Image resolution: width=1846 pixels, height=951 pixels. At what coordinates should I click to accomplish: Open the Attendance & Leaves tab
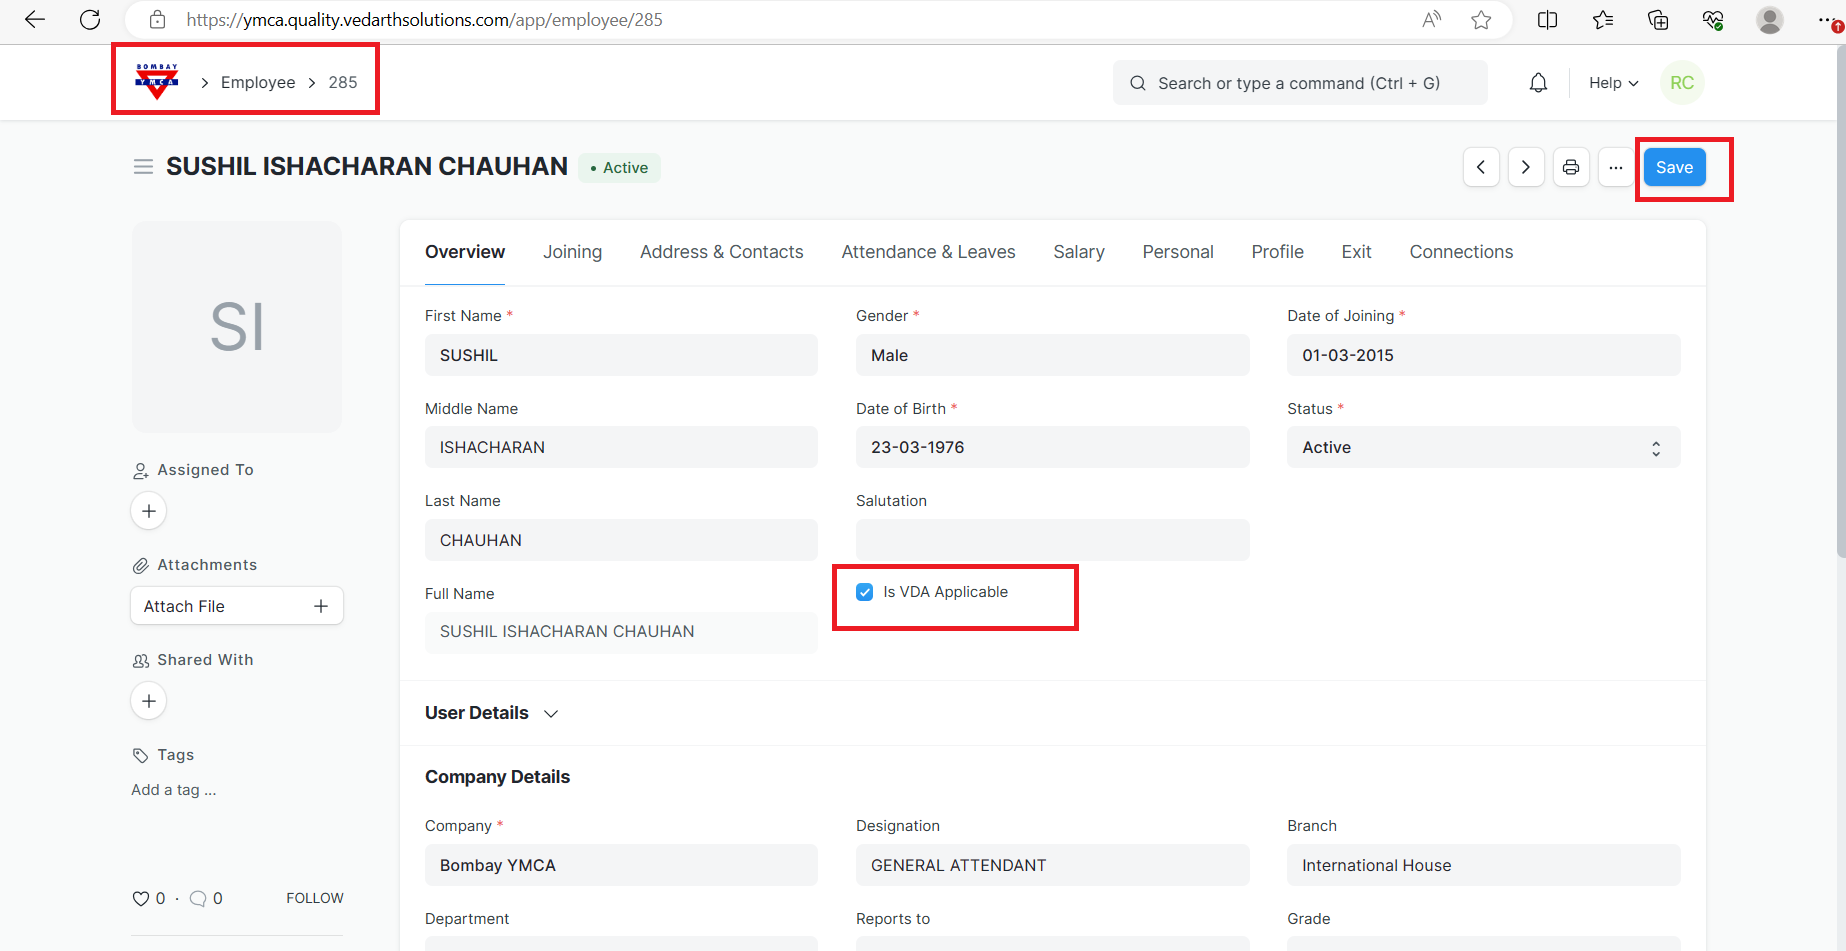pos(928,252)
